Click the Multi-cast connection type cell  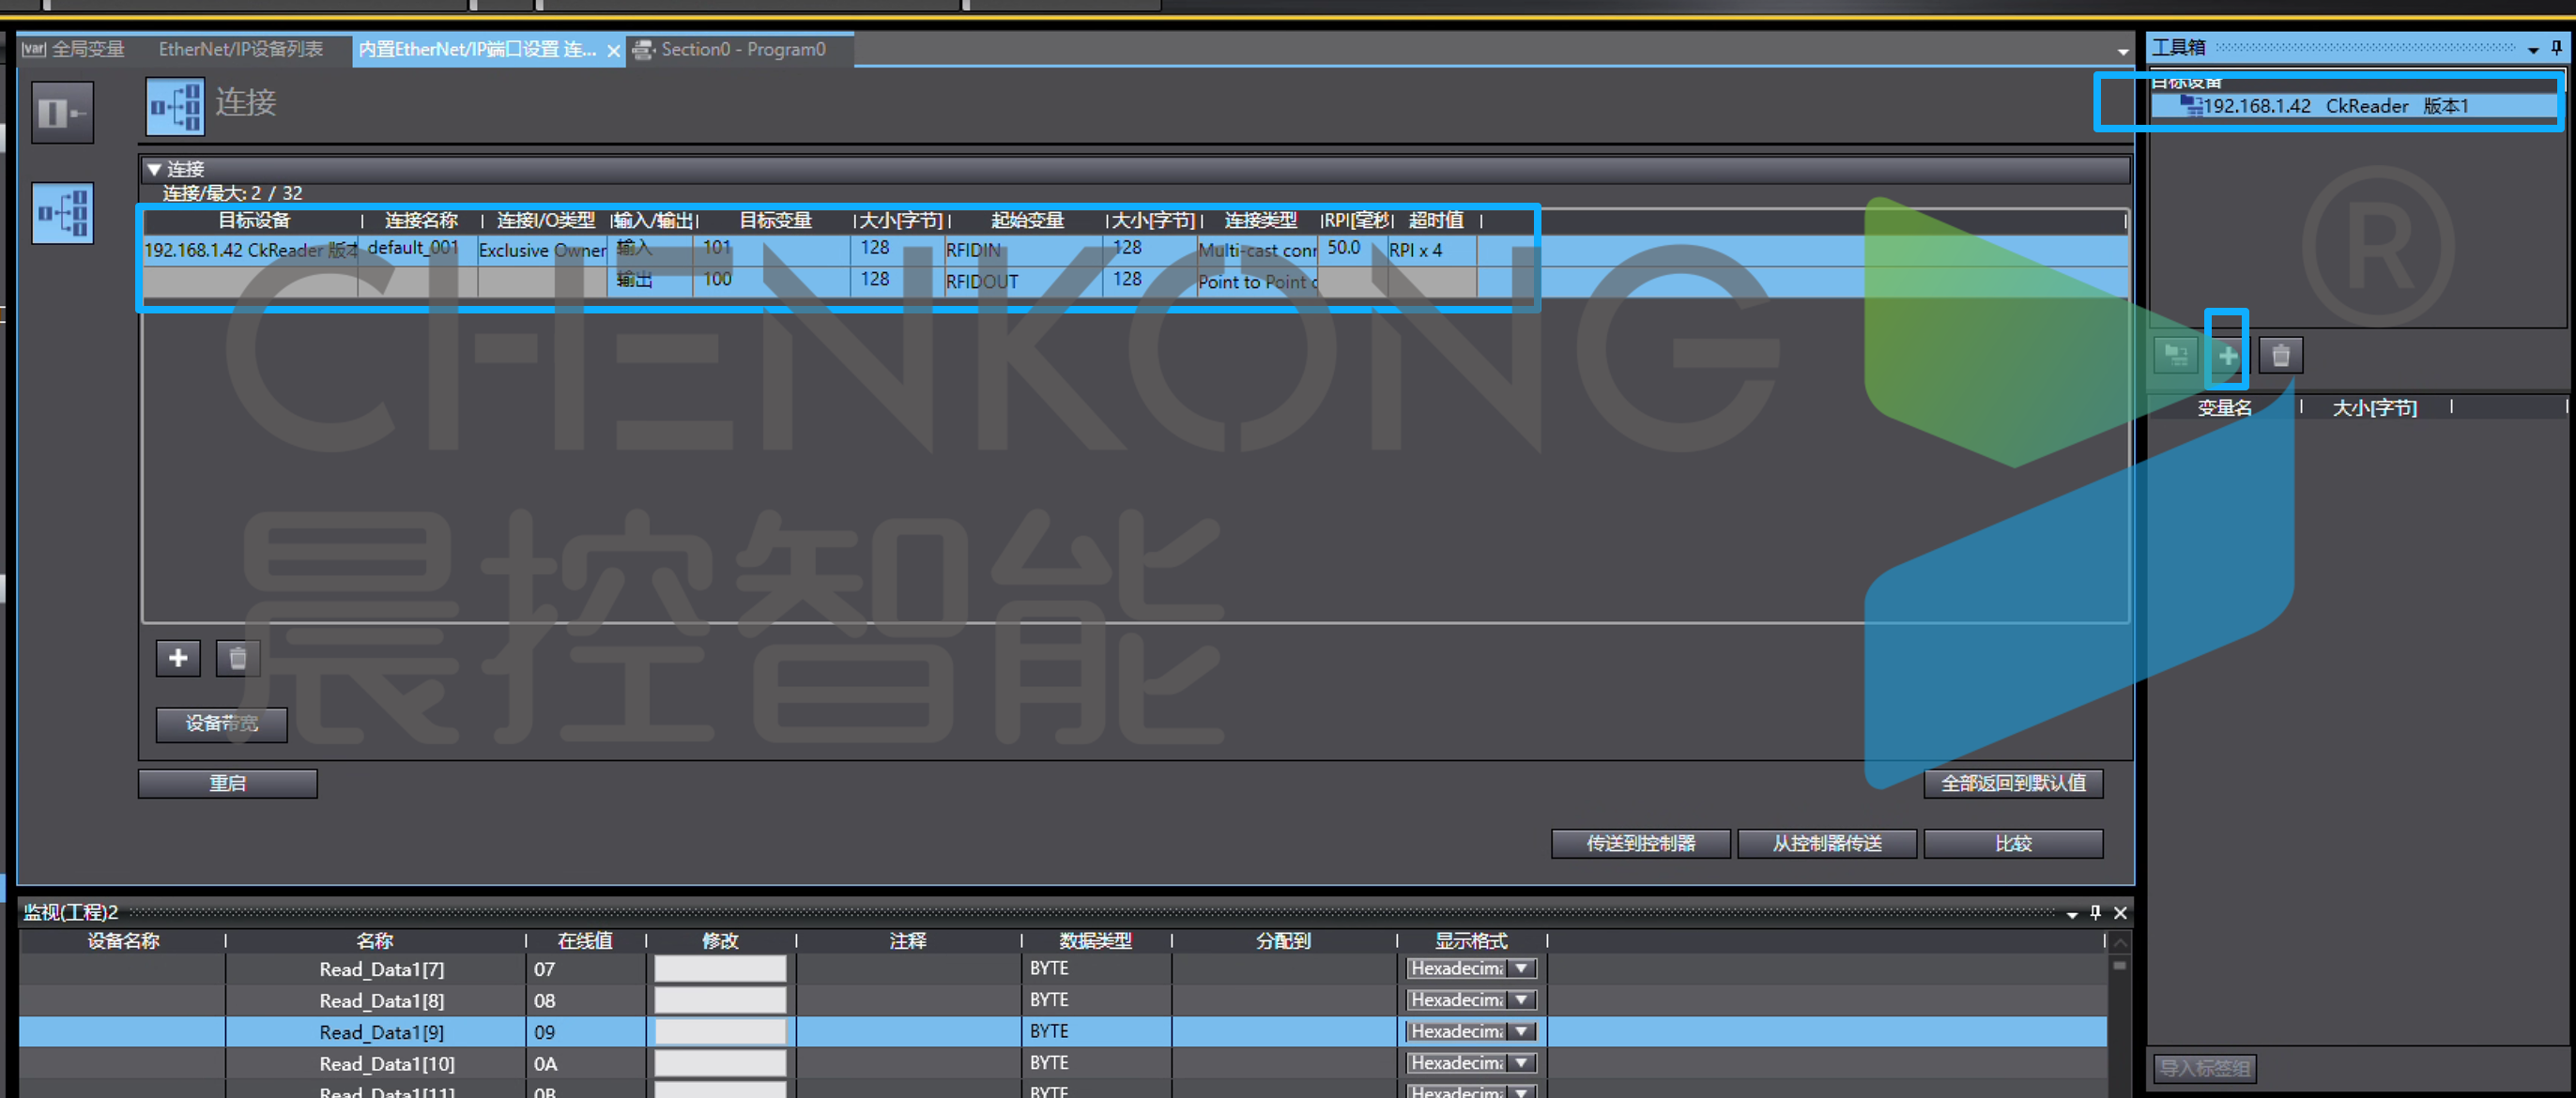pos(1257,250)
